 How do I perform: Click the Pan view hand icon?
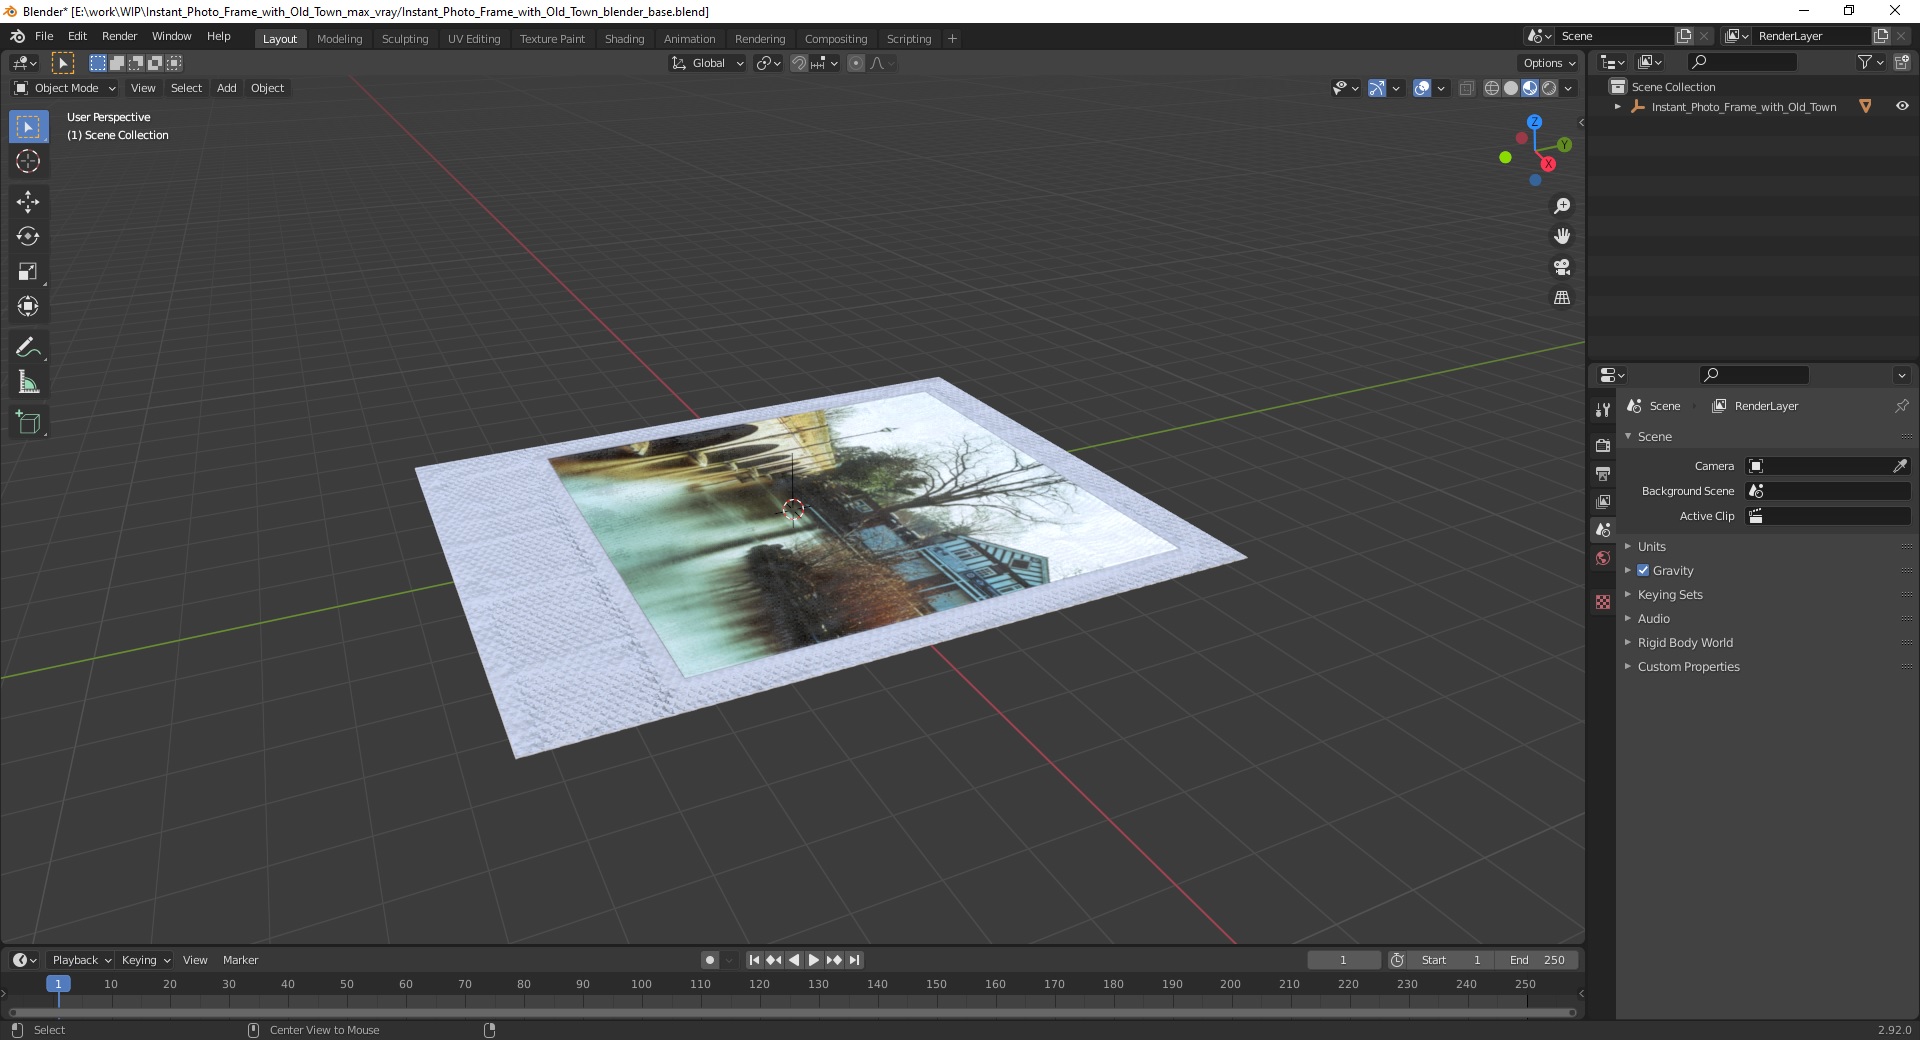pos(1561,236)
